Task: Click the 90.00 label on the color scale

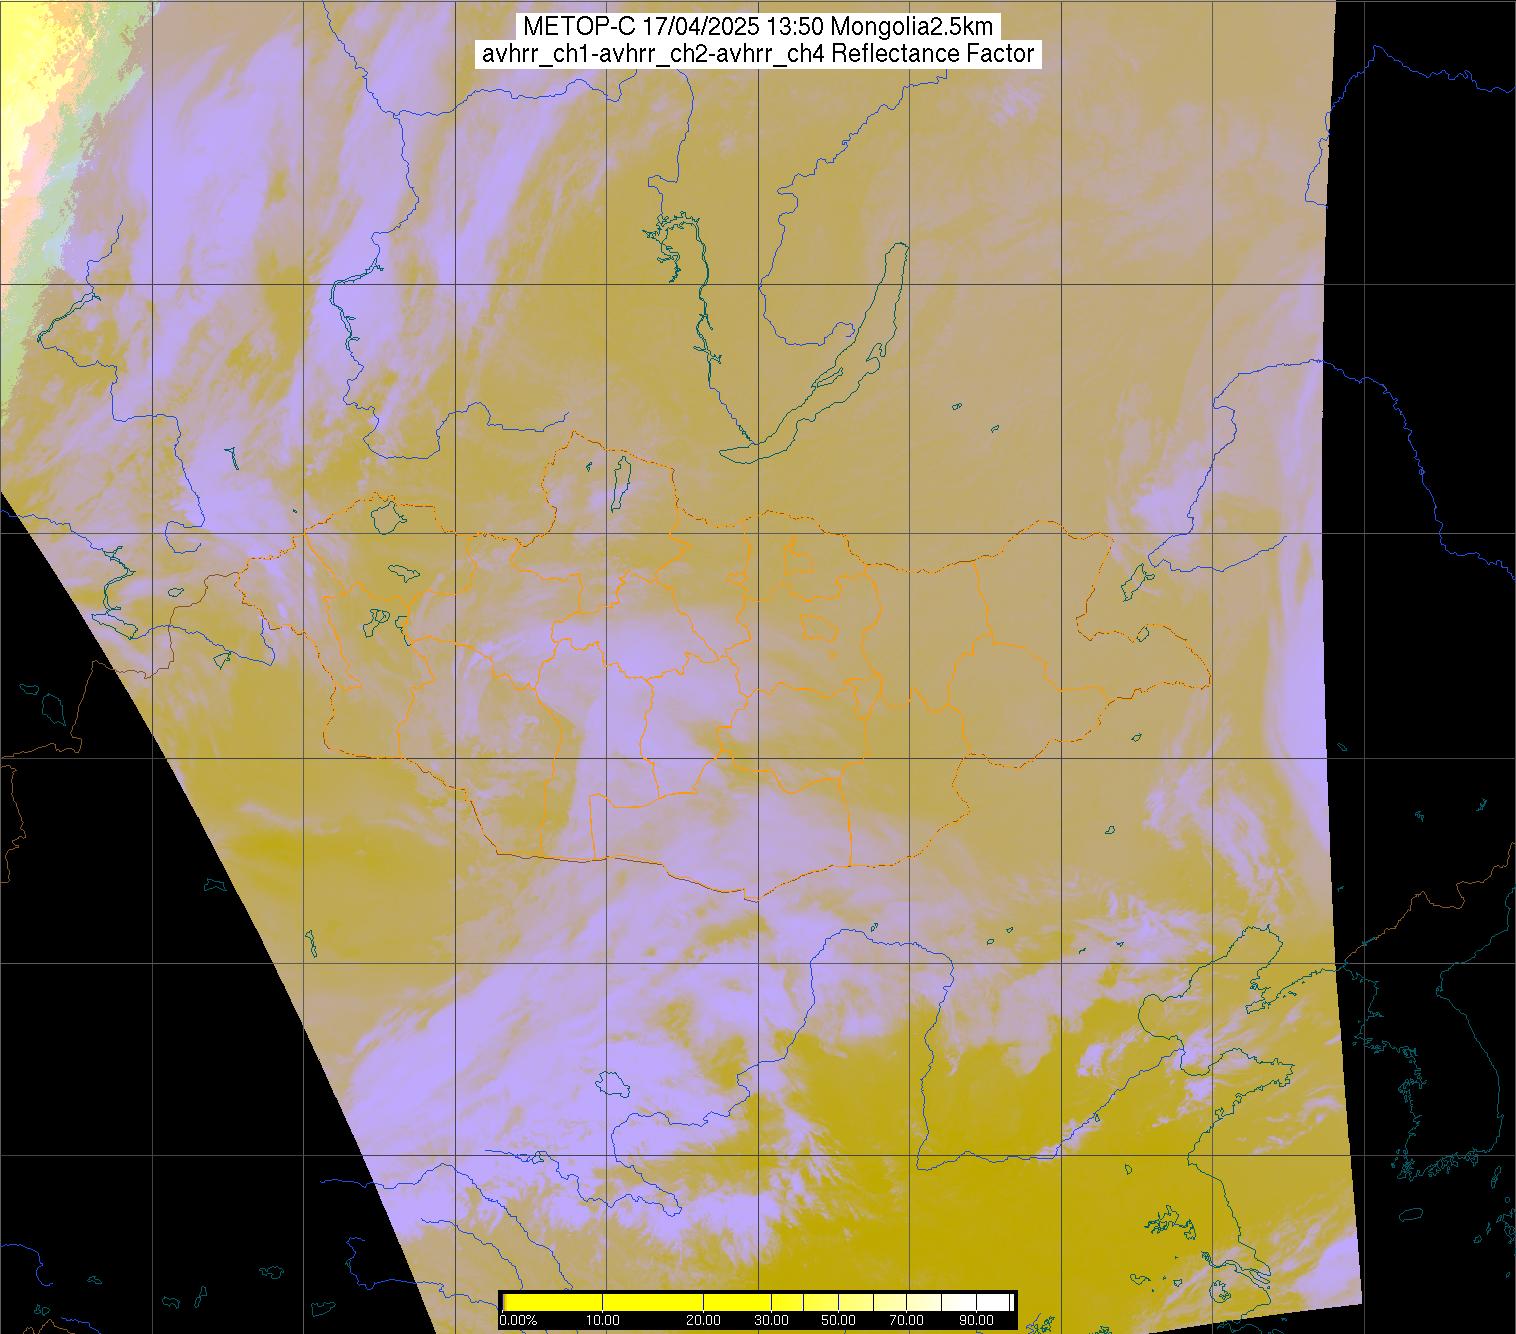Action: point(976,1320)
